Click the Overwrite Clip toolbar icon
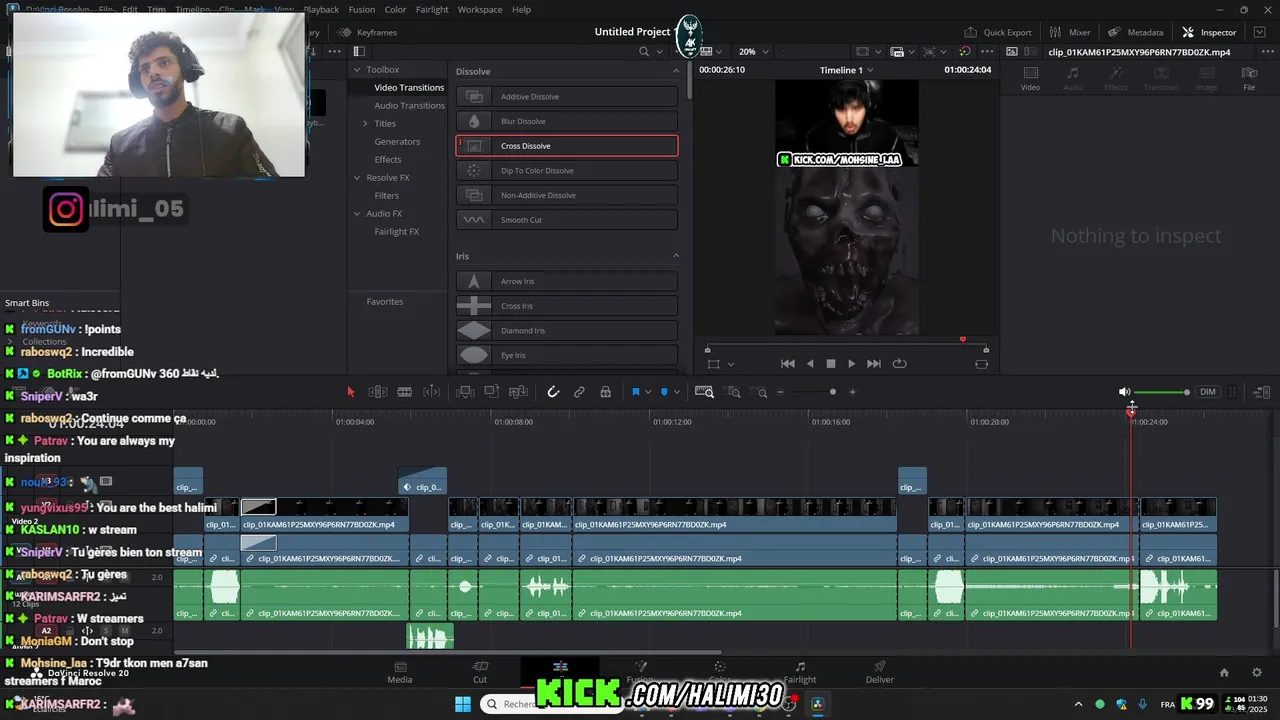Image resolution: width=1280 pixels, height=720 pixels. pyautogui.click(x=493, y=392)
